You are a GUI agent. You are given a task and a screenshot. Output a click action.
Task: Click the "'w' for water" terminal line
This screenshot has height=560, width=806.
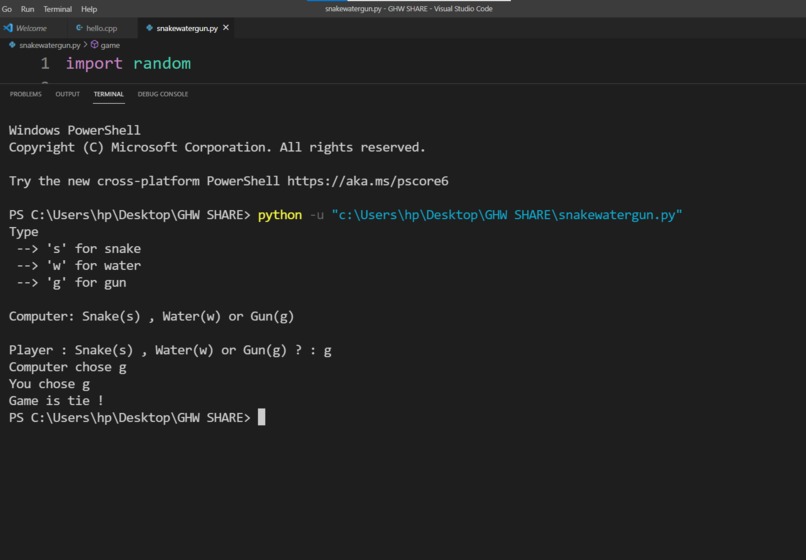pos(79,266)
